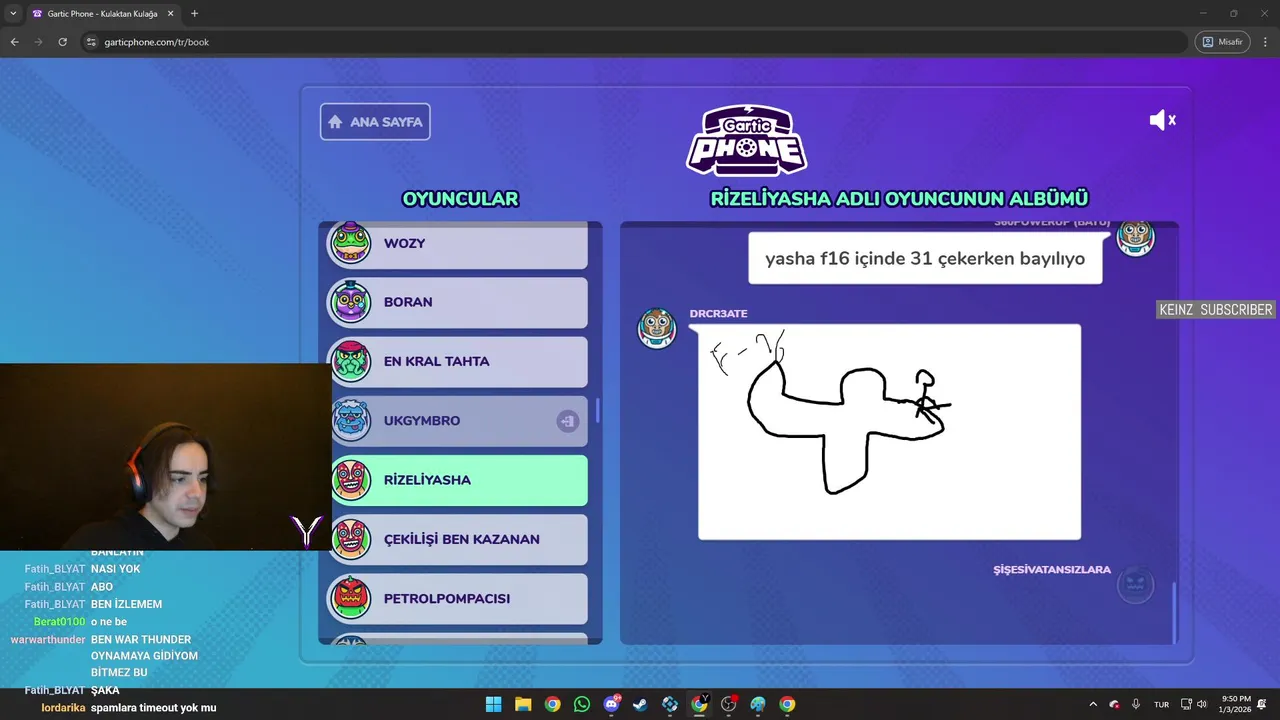Screen dimensions: 1280x720
Task: Open the Misafir guest profile button
Action: (1222, 42)
